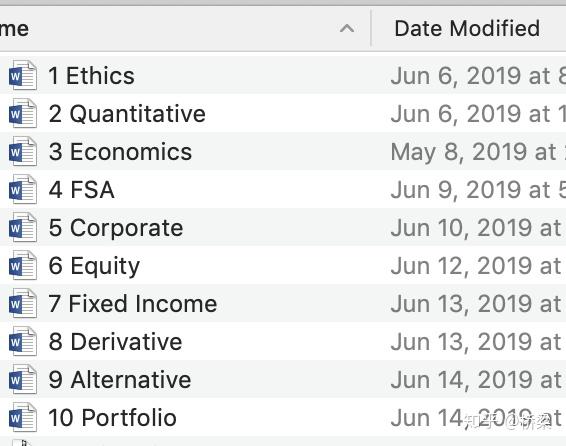The height and width of the screenshot is (446, 566).
Task: Select the 3 Economics May 8 date cell
Action: (478, 152)
